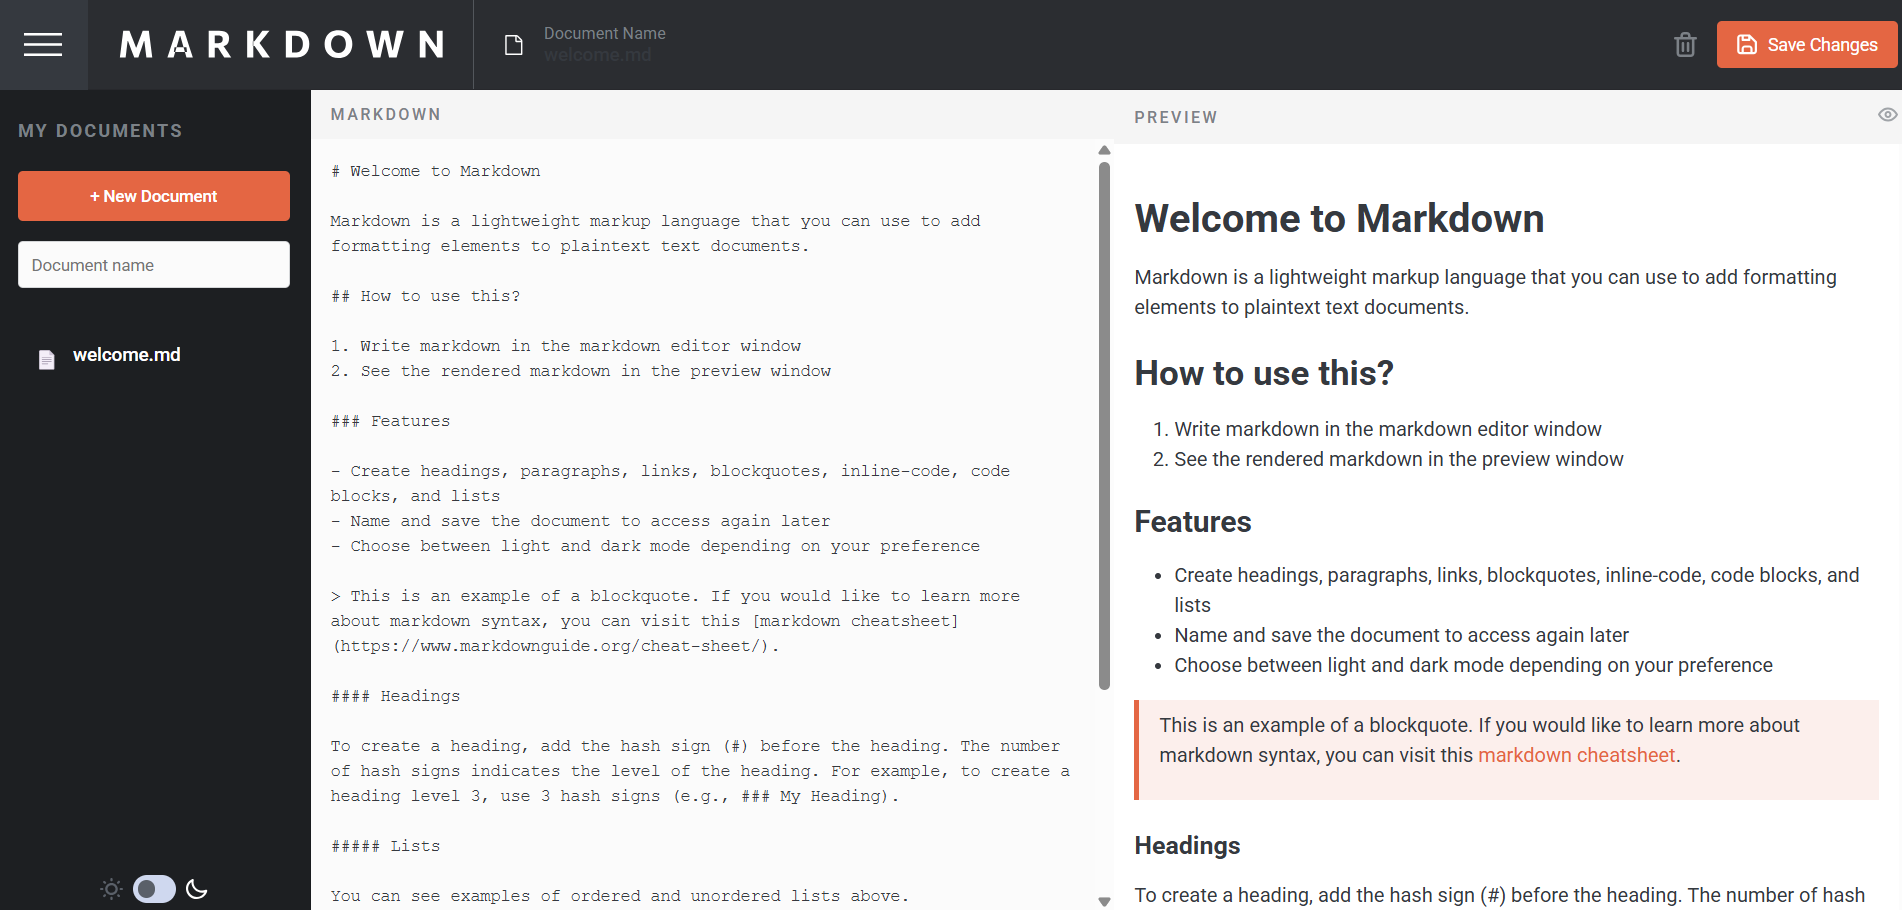
Task: Click the MARKDOWN logo title
Action: [282, 45]
